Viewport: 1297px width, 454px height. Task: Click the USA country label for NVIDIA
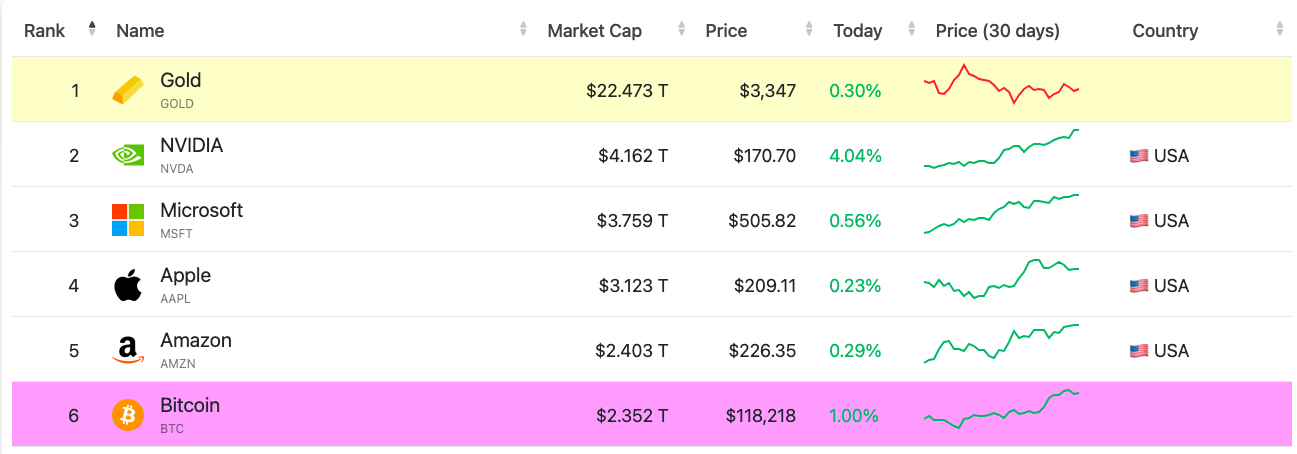pos(1171,156)
